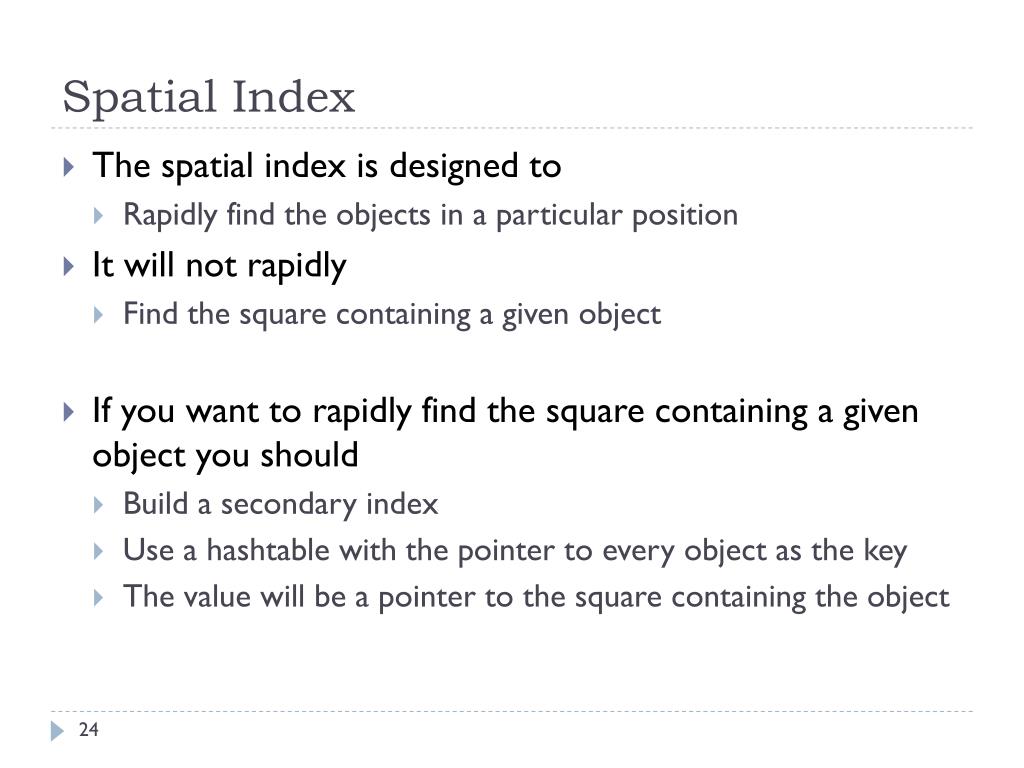Click the arrow bullet before 'Use a hashtable'

[x=99, y=552]
